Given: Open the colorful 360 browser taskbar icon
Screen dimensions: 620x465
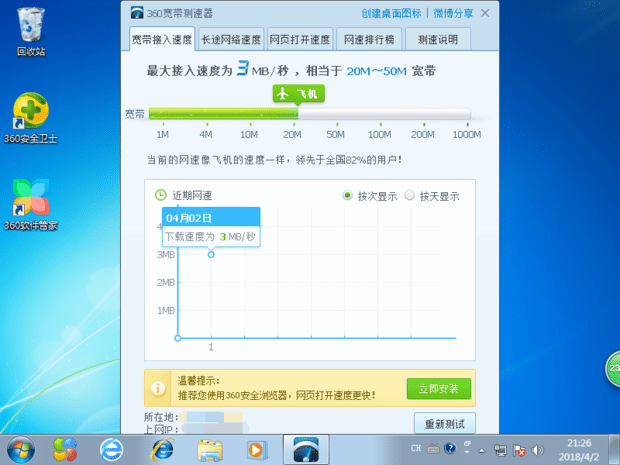Looking at the screenshot, I should pos(65,450).
